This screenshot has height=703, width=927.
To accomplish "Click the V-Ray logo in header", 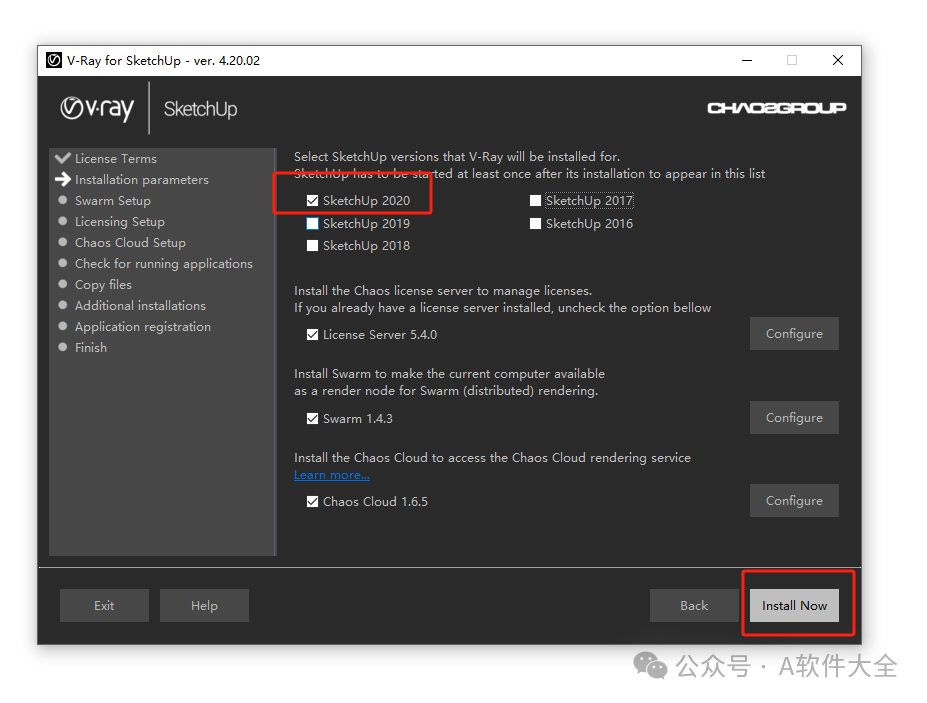I will [x=98, y=109].
